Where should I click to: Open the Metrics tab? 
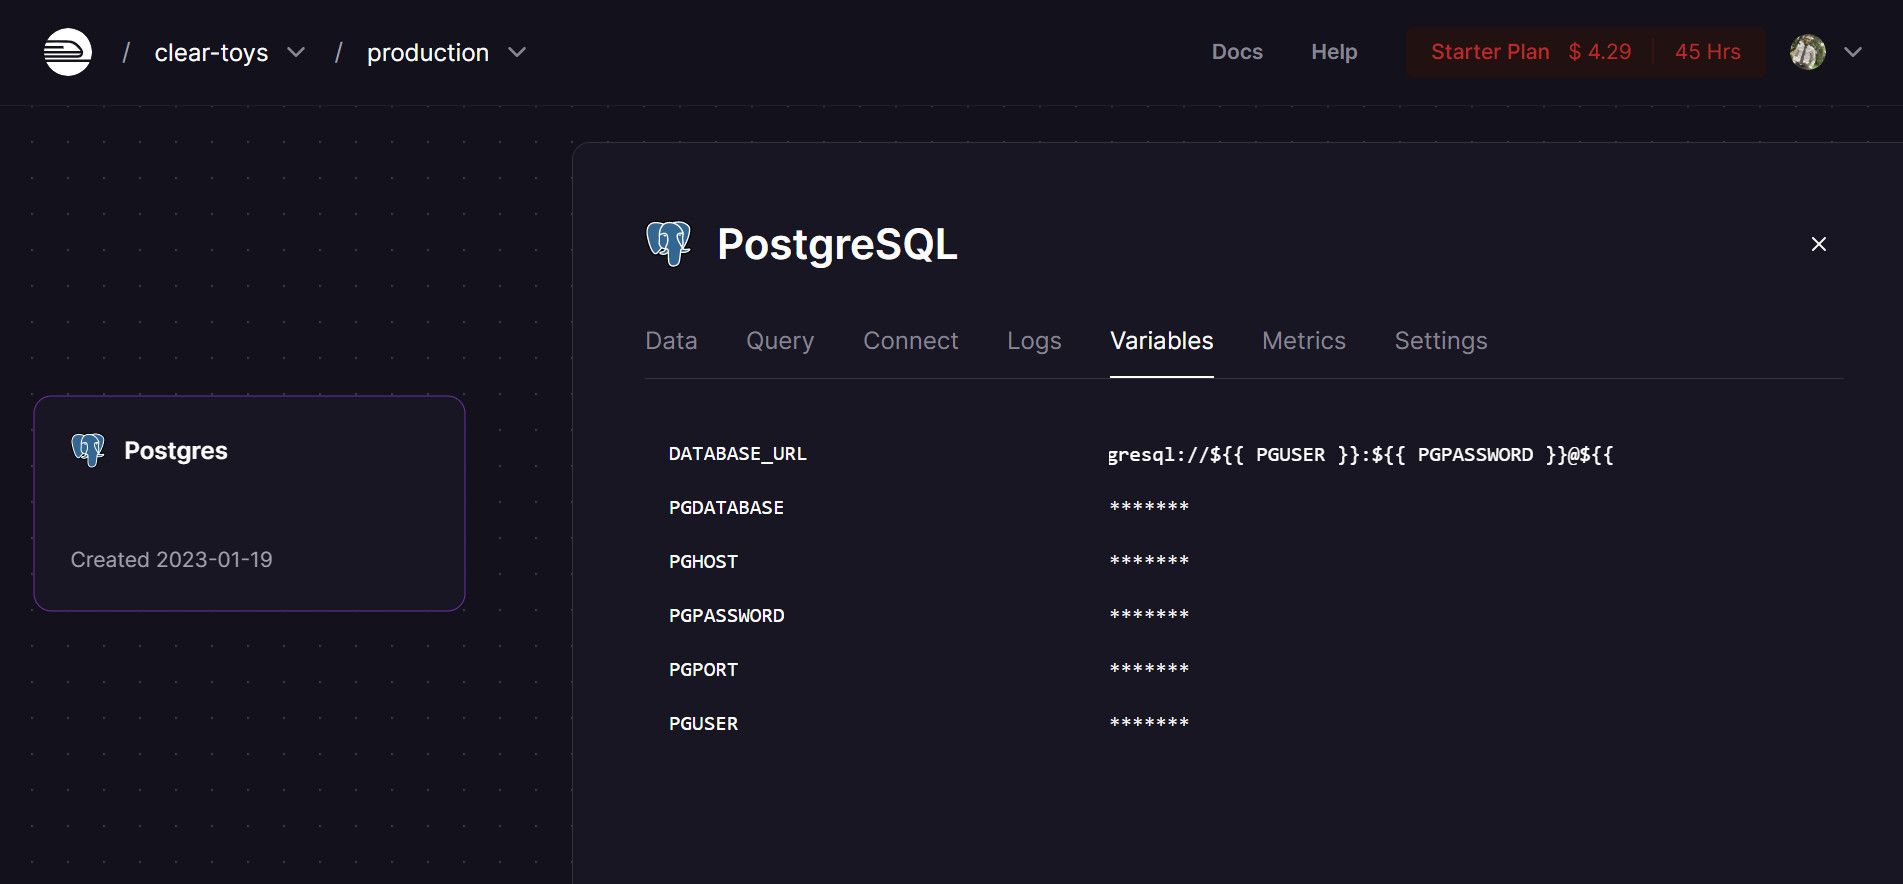point(1303,341)
